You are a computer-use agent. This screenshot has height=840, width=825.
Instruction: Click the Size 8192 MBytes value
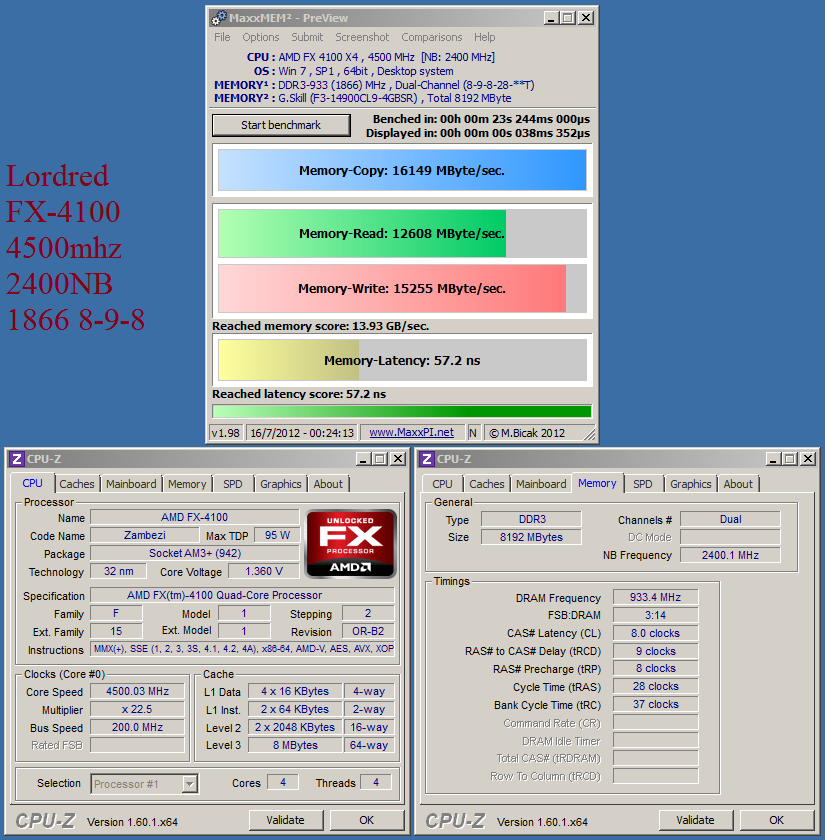point(531,537)
